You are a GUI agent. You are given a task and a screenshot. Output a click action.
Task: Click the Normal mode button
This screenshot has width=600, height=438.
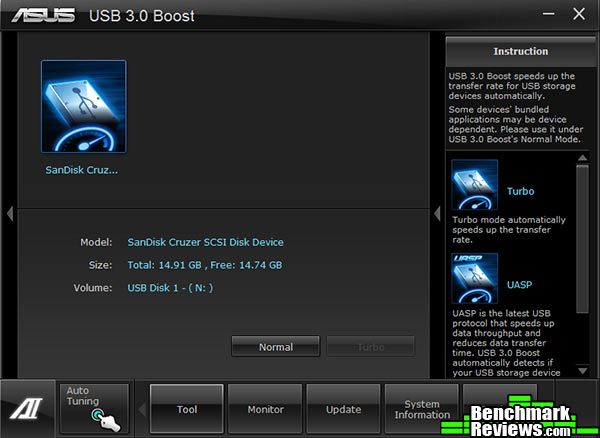[x=276, y=347]
